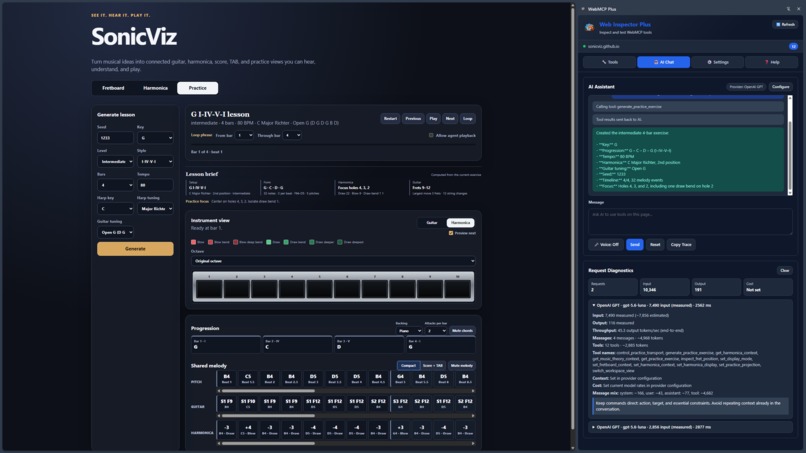Open the Settings tab in Web Inspector
Image resolution: width=806 pixels, height=453 pixels.
coord(718,62)
